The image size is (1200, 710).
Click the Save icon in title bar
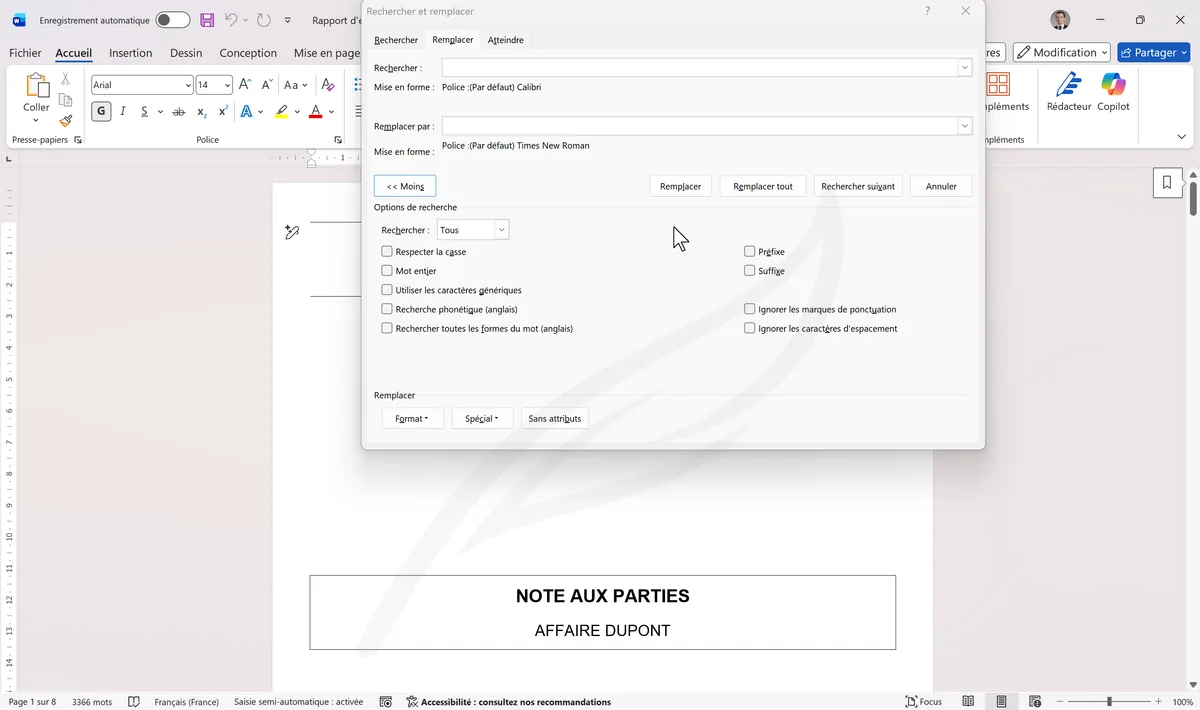tap(207, 20)
